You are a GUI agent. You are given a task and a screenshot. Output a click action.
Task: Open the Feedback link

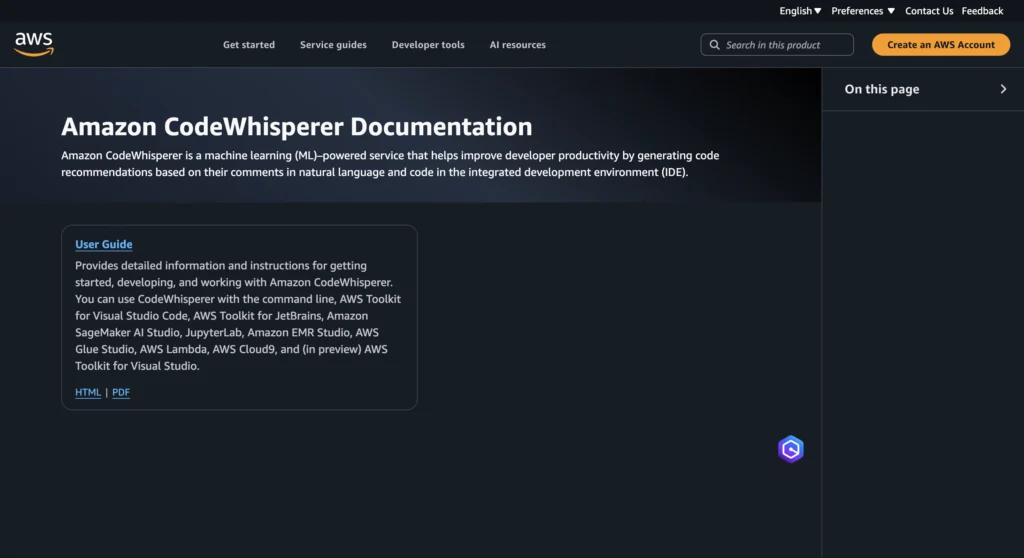[x=982, y=10]
